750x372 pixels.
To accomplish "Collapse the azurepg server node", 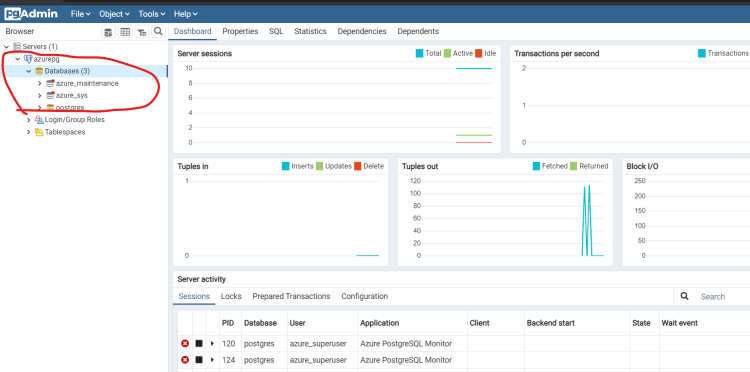I will coord(18,59).
